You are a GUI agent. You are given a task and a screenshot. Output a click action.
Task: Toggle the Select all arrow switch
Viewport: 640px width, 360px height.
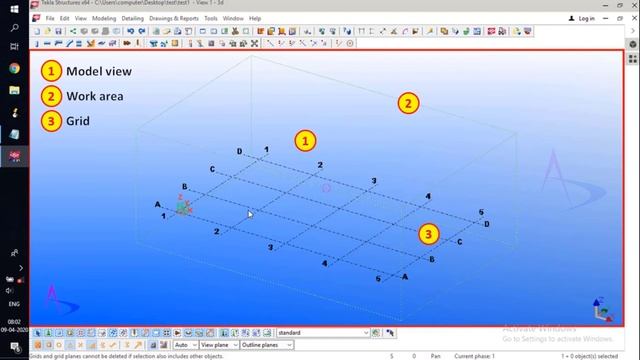coord(38,333)
